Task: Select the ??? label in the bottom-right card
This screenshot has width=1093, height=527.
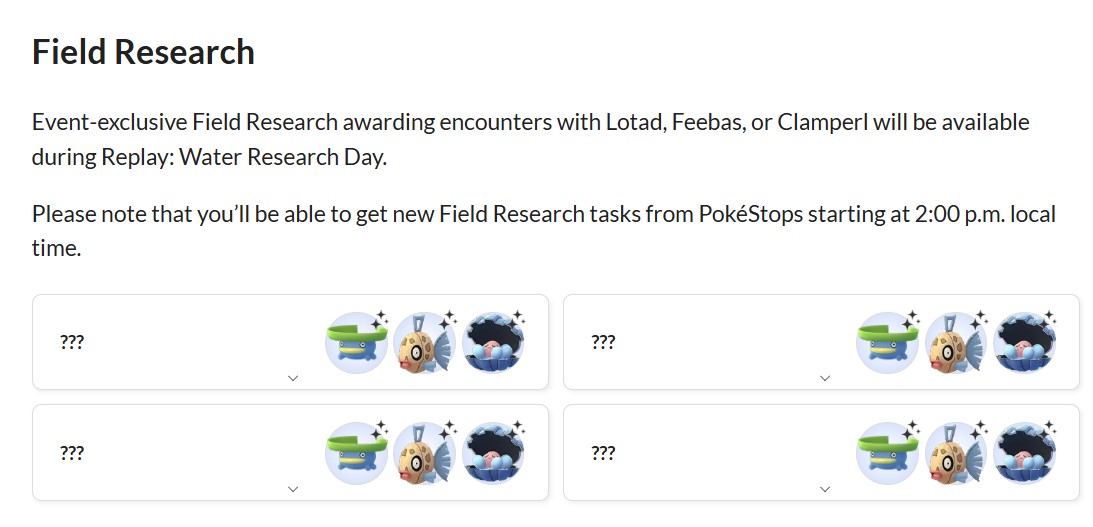Action: [x=603, y=453]
